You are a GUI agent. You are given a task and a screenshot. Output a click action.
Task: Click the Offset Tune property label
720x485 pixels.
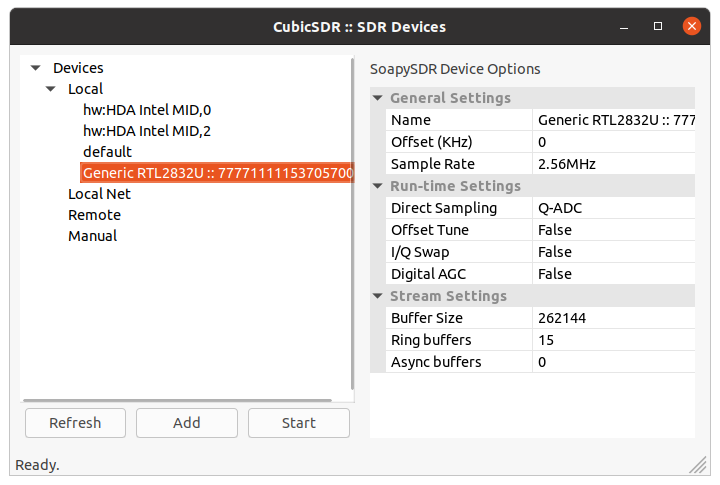pos(430,230)
